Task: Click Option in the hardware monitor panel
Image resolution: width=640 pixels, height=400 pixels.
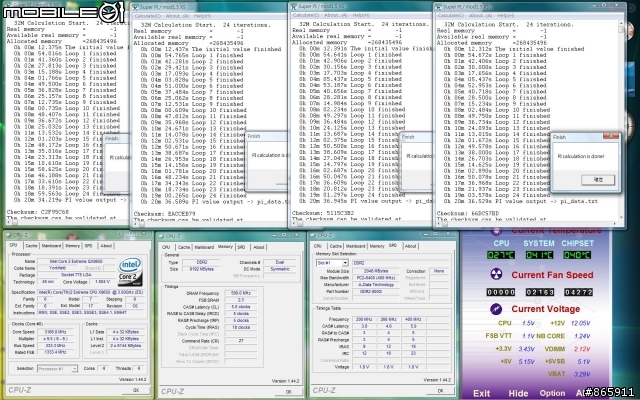Action: tap(552, 393)
